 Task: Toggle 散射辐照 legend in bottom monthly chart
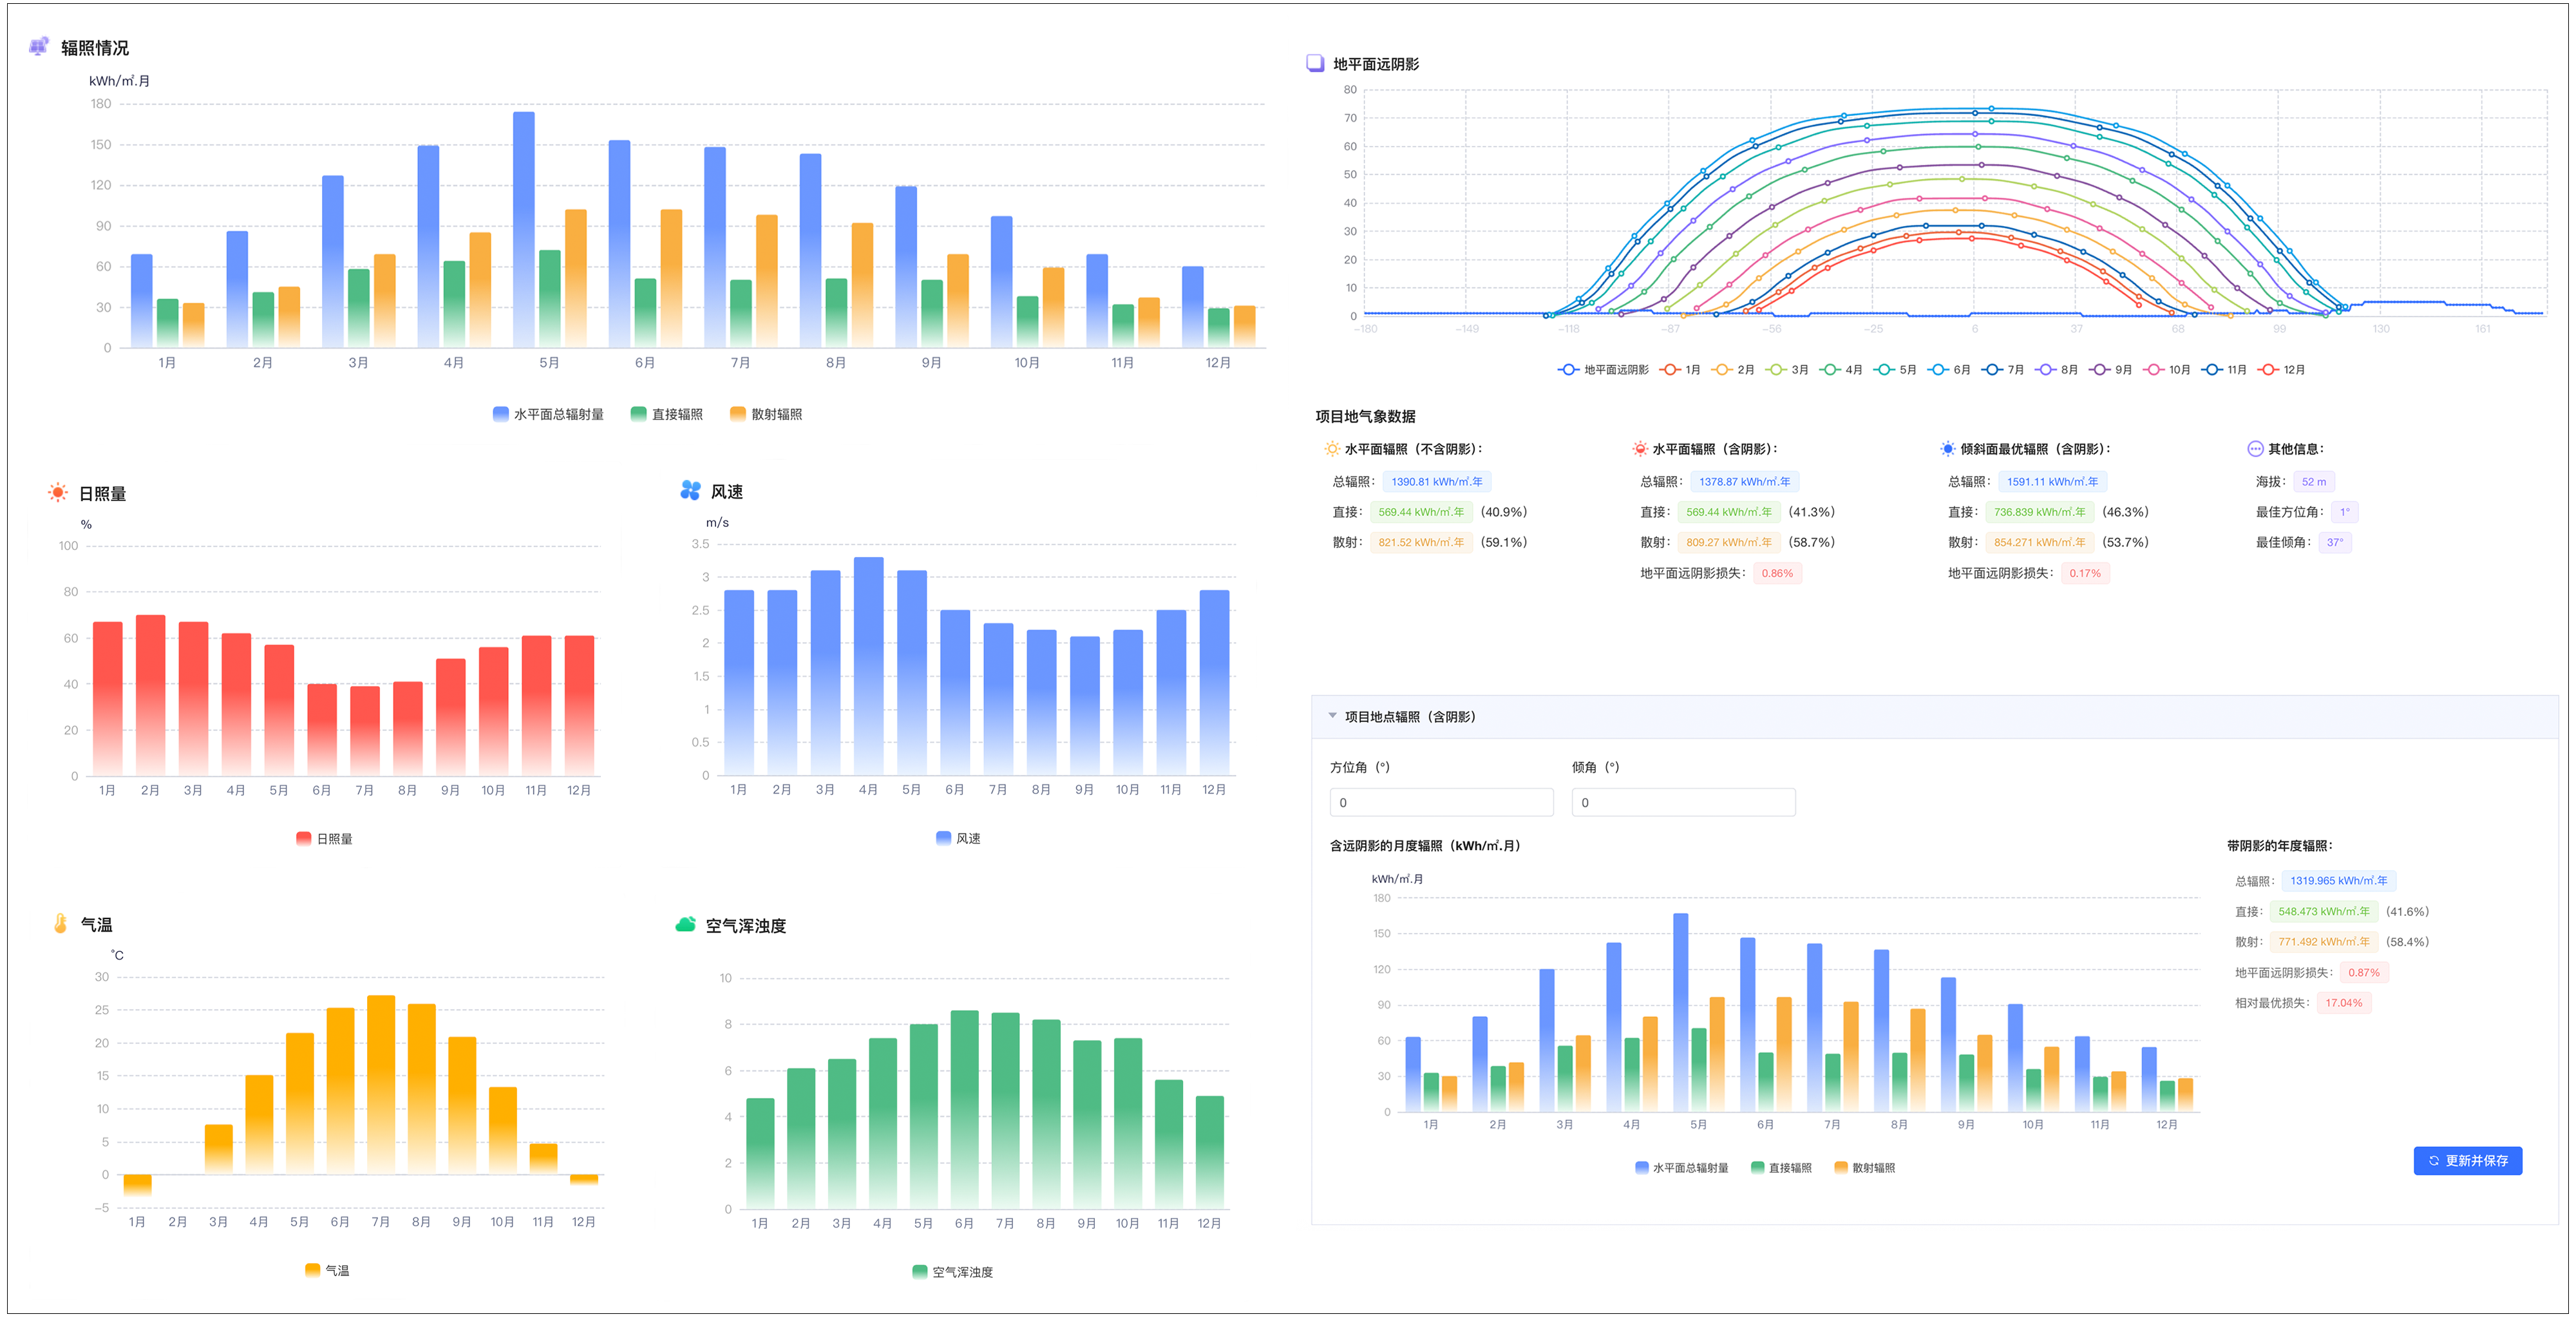1864,1168
